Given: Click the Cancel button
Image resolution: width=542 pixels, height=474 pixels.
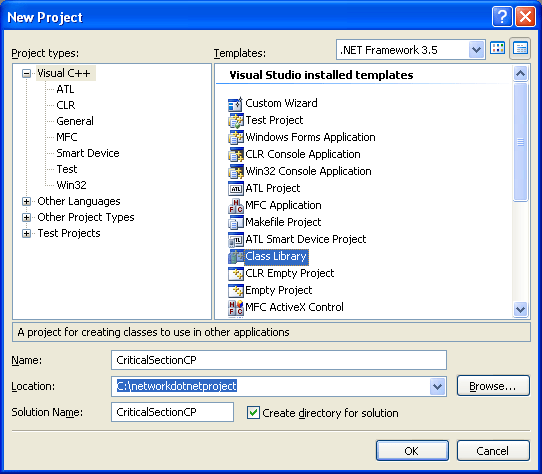Looking at the screenshot, I should click(x=493, y=450).
